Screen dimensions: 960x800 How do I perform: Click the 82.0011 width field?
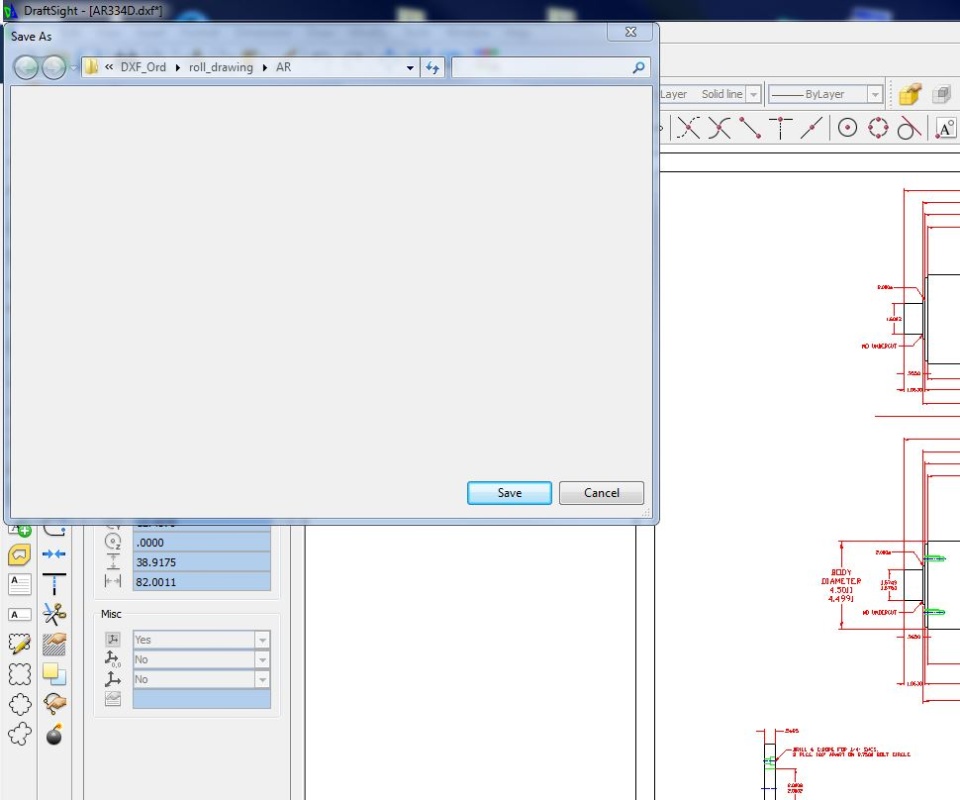[201, 581]
